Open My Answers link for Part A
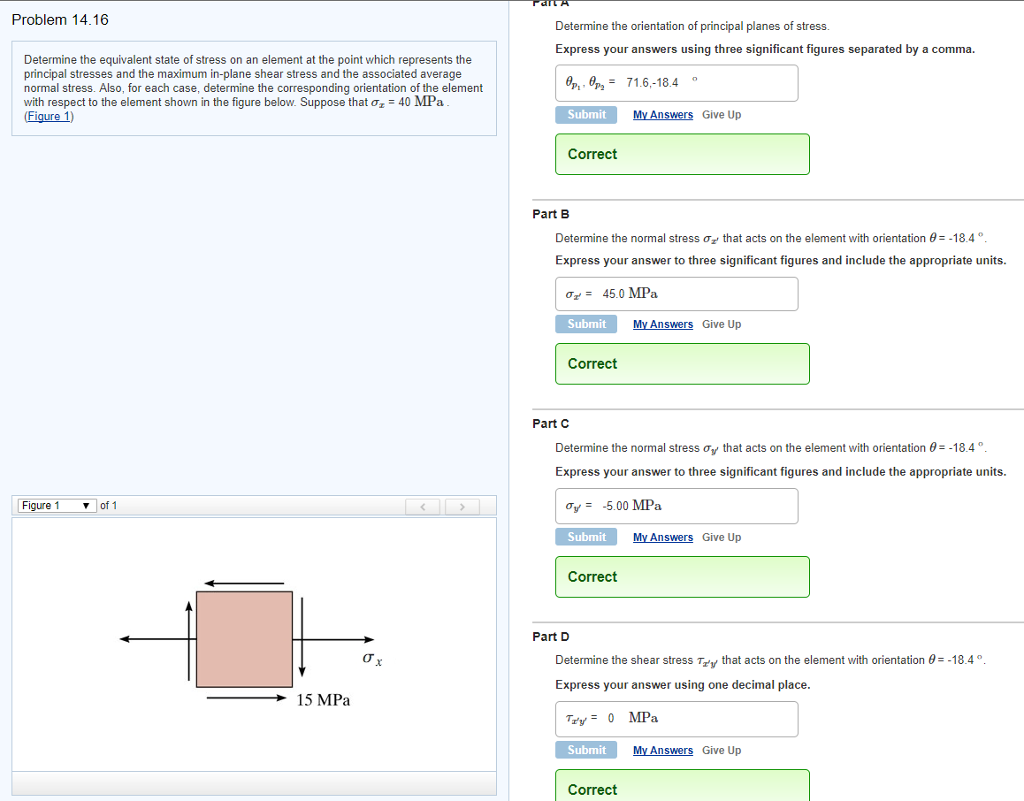 [662, 115]
